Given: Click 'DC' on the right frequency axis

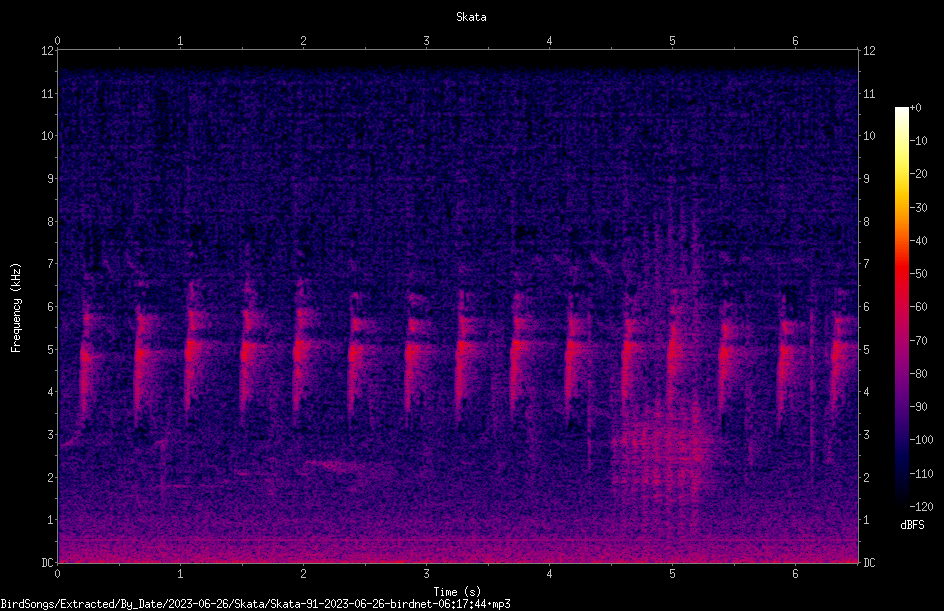Looking at the screenshot, I should [869, 563].
